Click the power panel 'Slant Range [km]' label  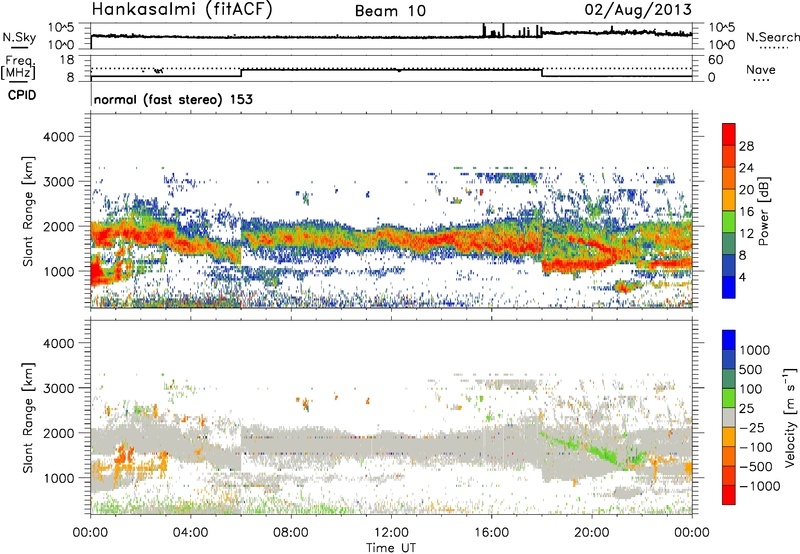28,211
